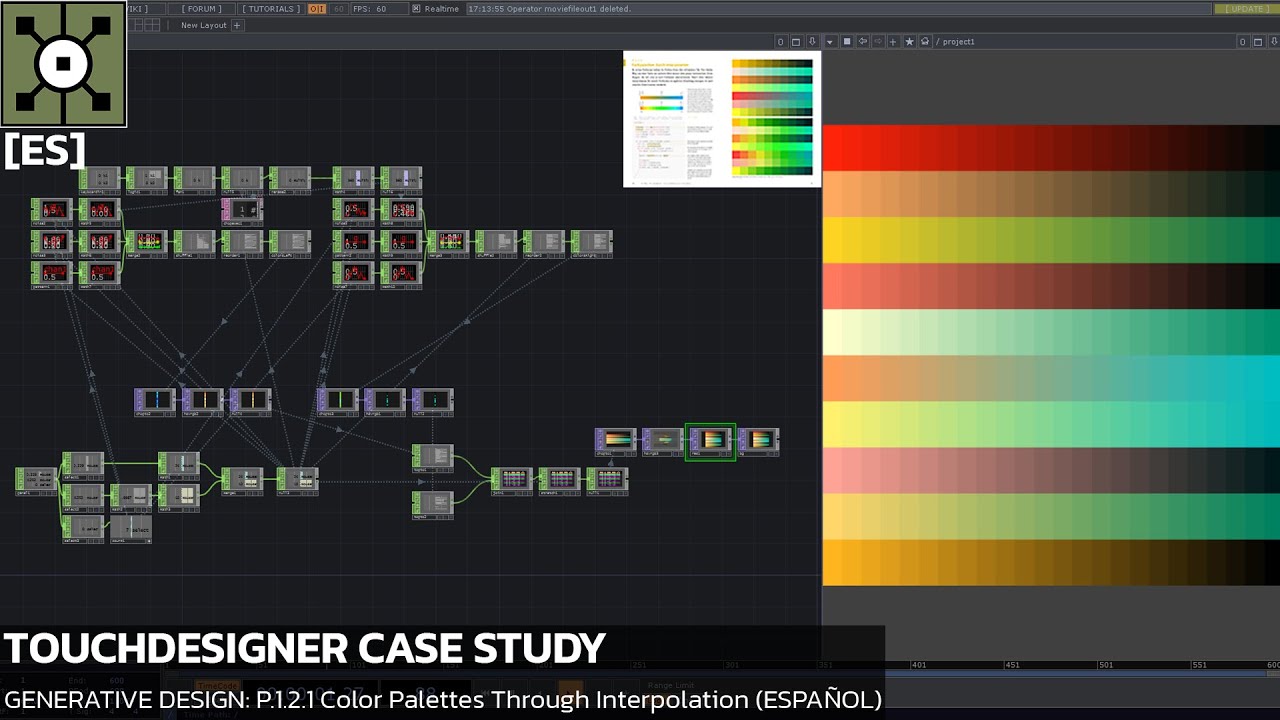Open the TUTORIALS link in top bar
The height and width of the screenshot is (720, 1280).
tap(272, 9)
